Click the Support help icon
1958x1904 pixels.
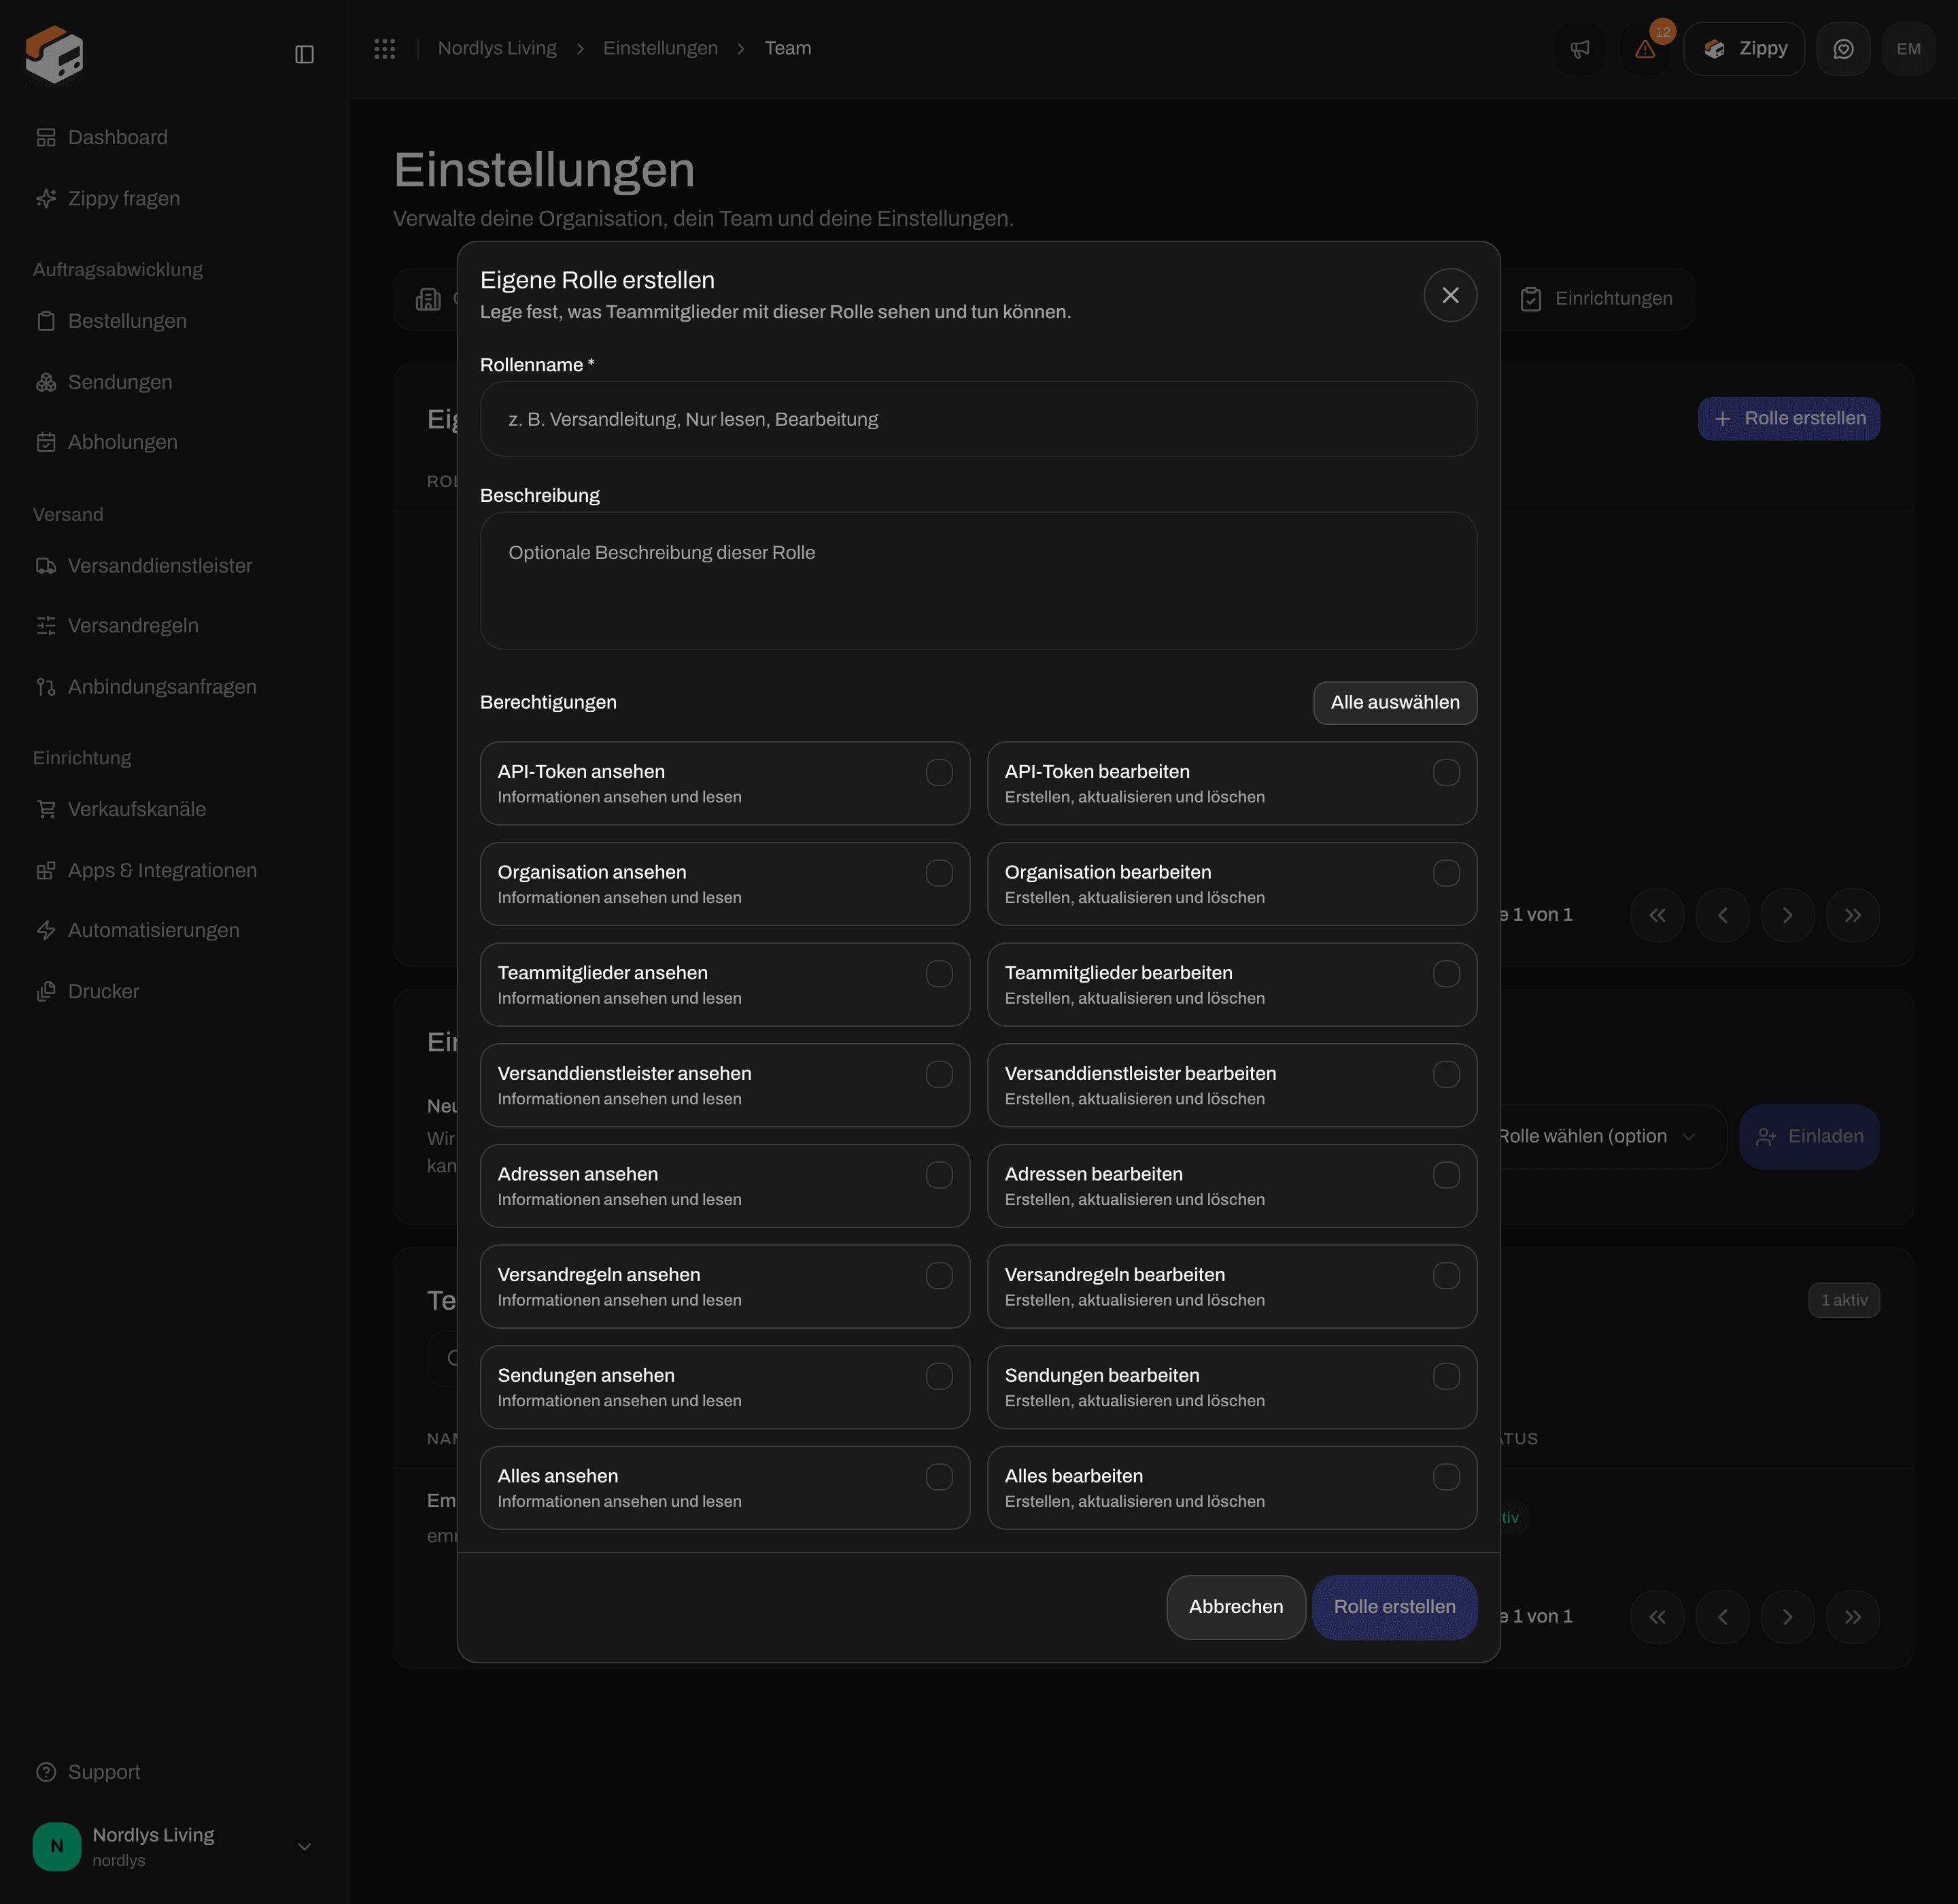(46, 1772)
